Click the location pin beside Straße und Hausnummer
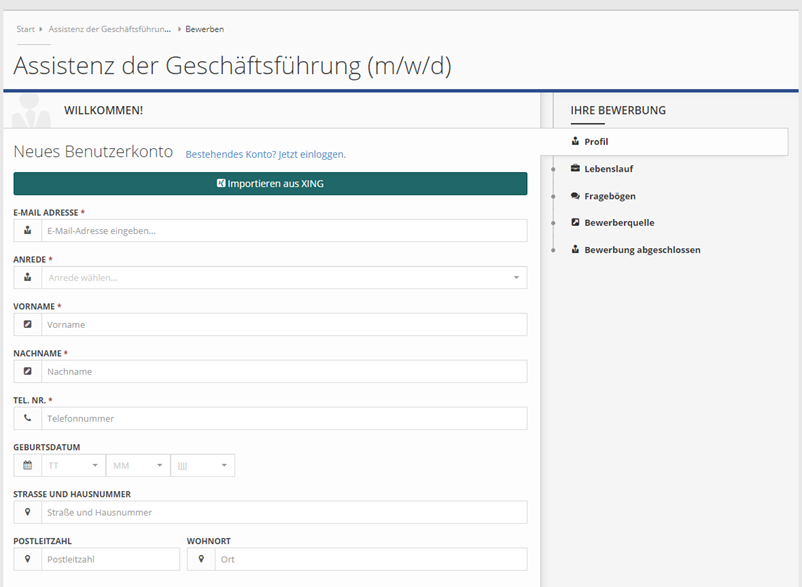Viewport: 802px width, 587px height. coord(28,512)
